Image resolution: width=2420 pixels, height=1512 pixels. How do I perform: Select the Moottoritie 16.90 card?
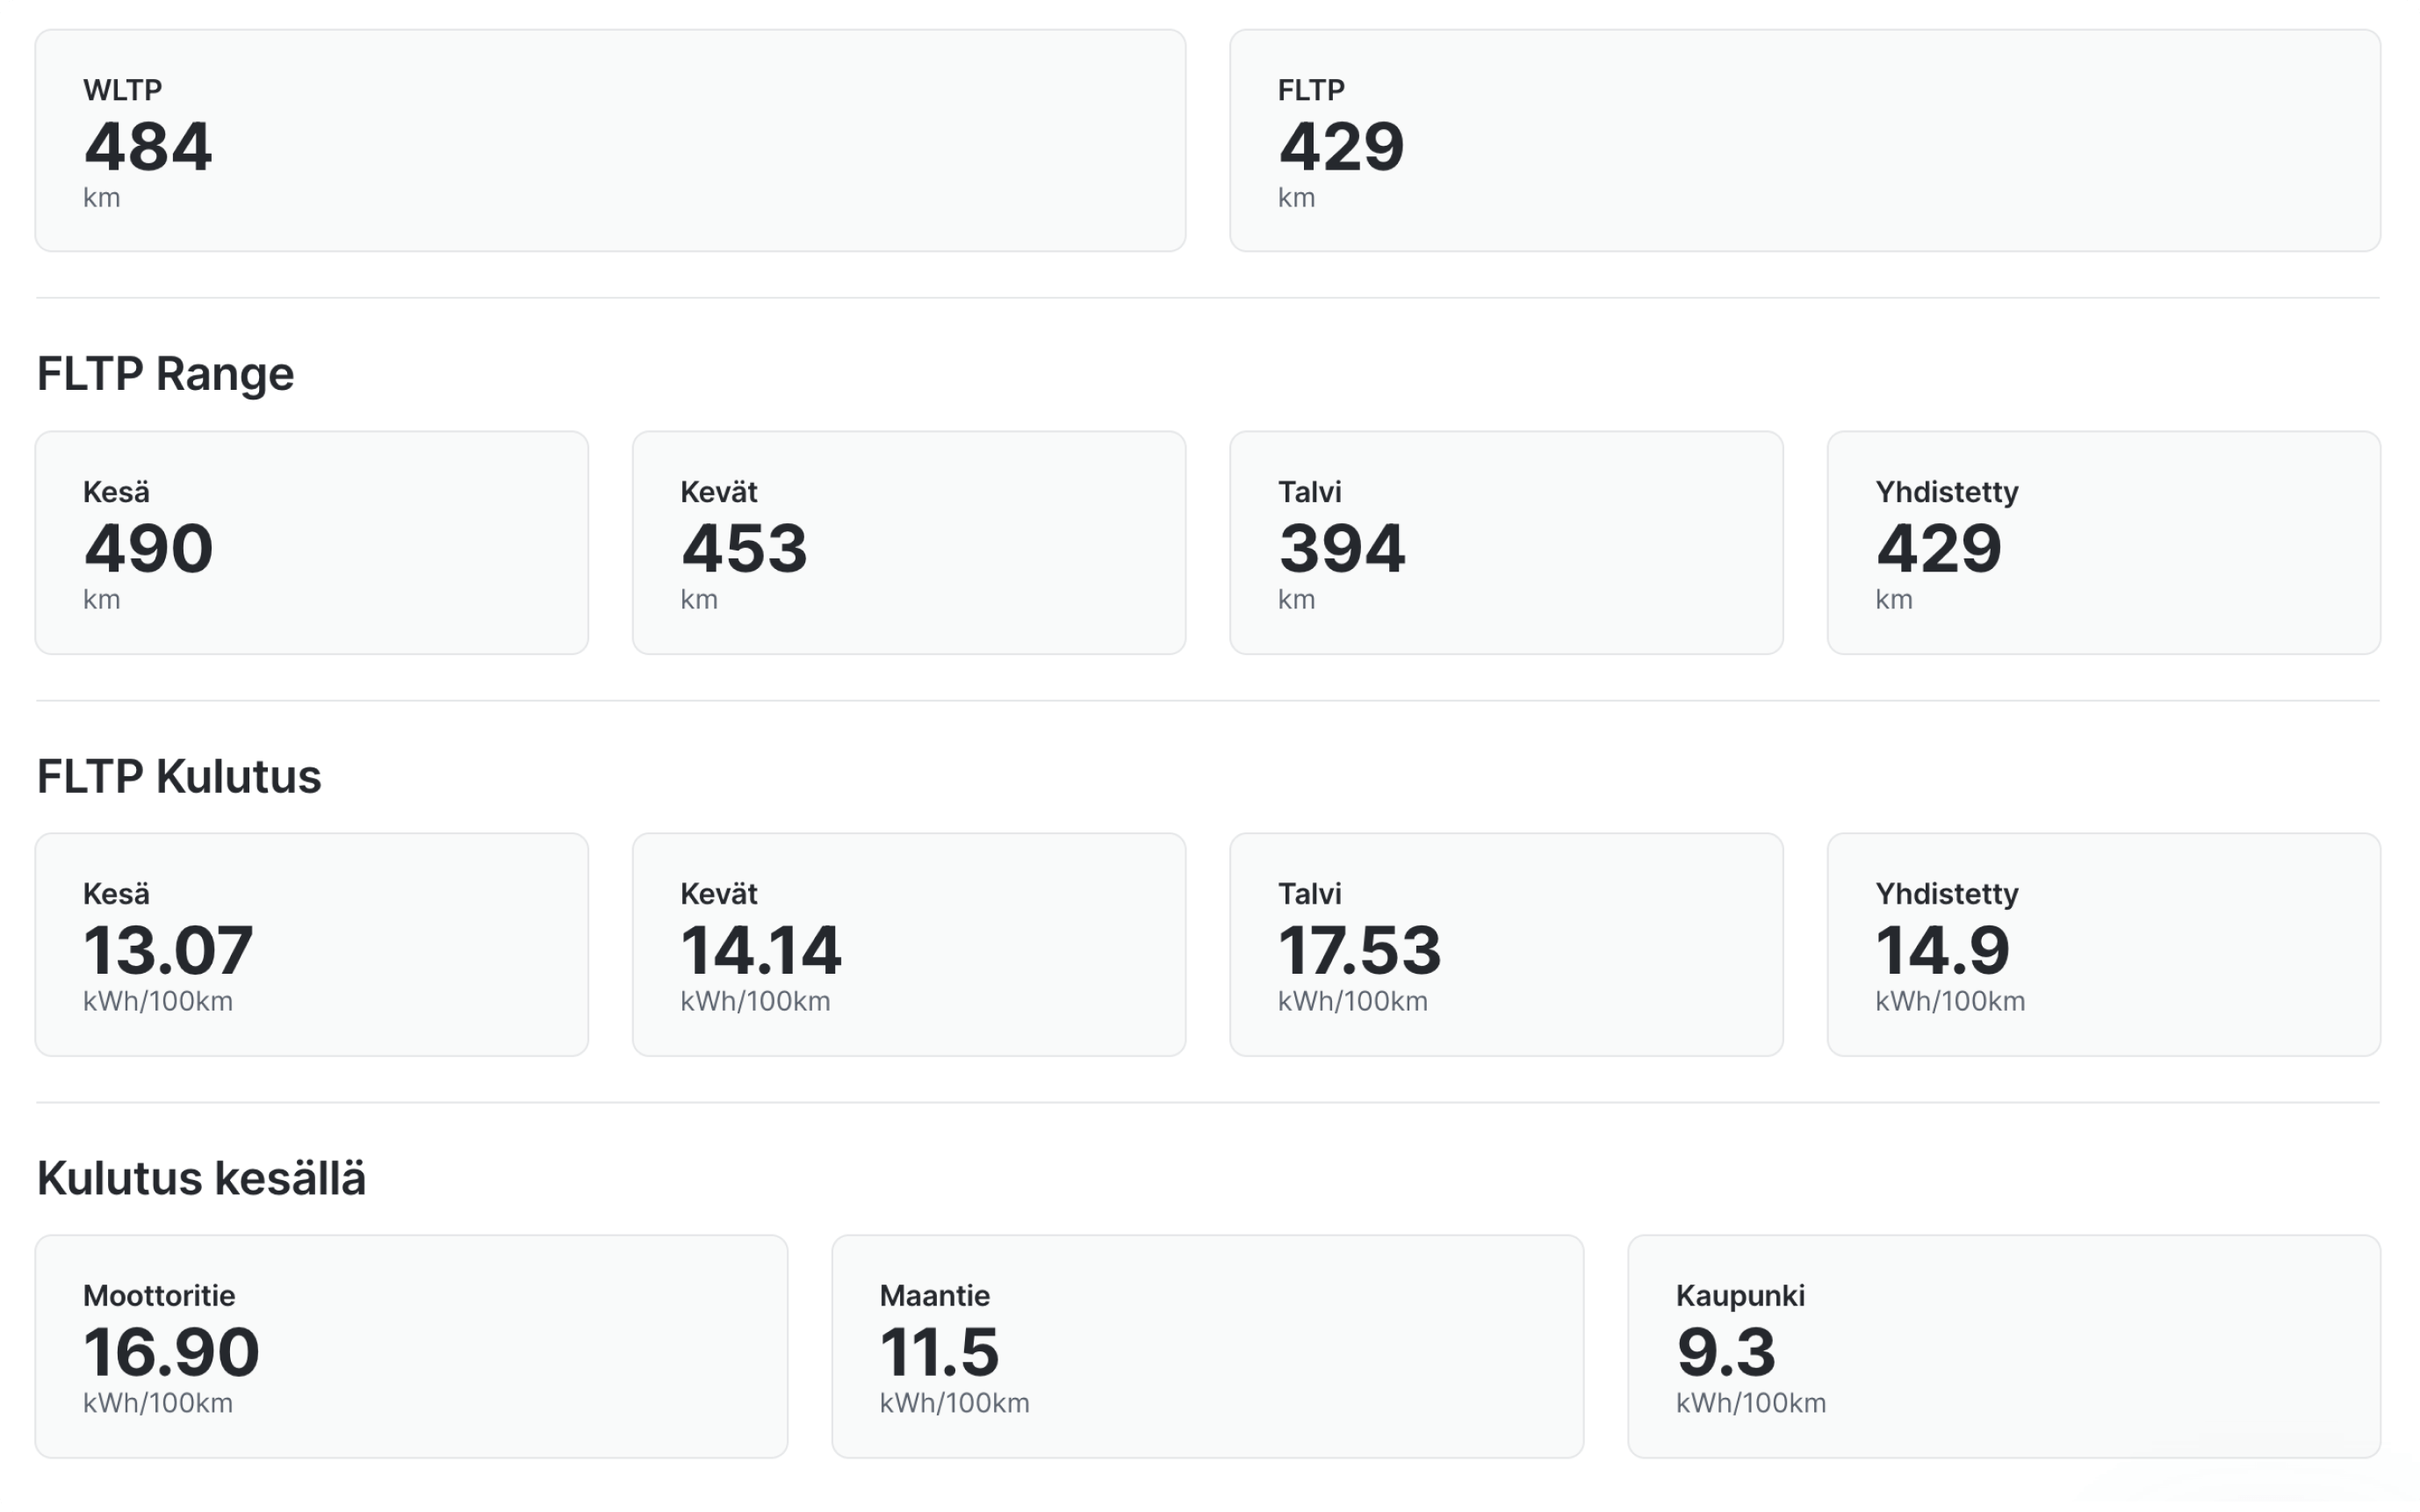[x=411, y=1347]
